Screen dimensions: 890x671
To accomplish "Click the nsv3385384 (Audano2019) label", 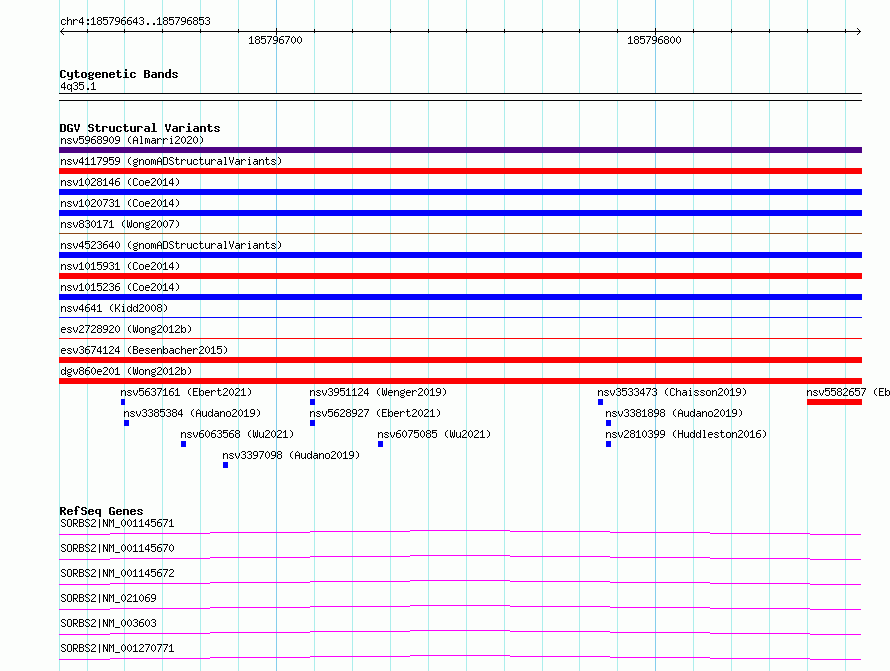I will click(x=192, y=413).
